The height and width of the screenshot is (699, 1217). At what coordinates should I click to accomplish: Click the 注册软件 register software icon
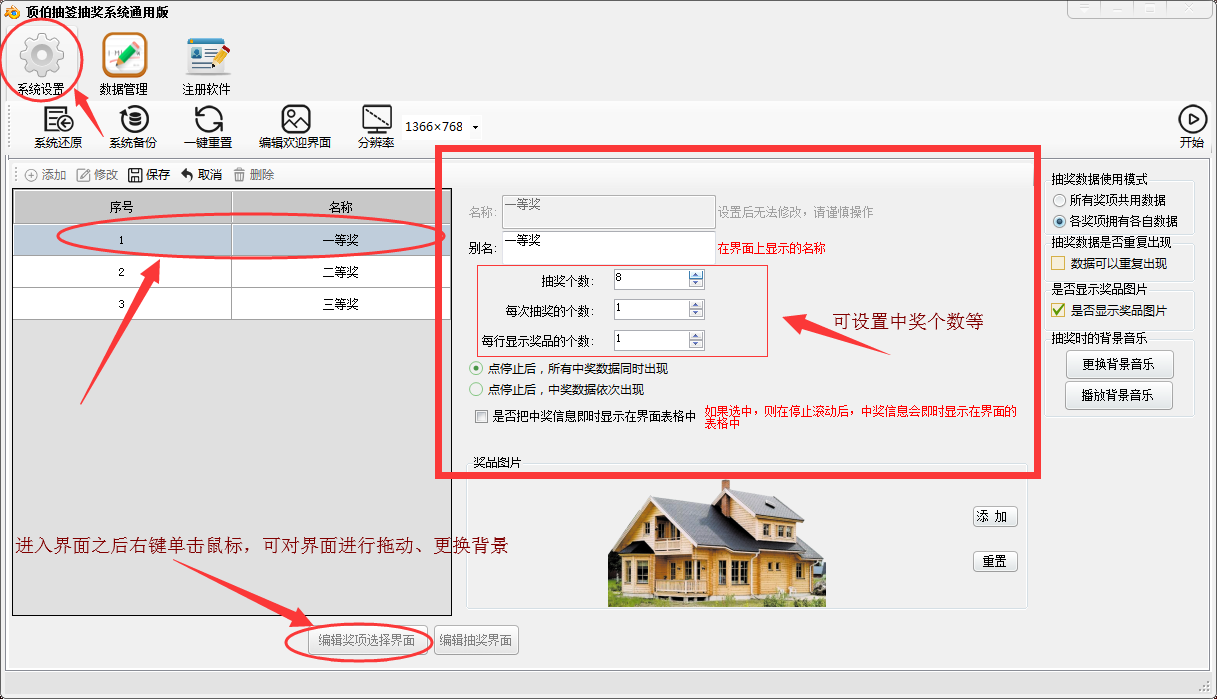(x=207, y=56)
